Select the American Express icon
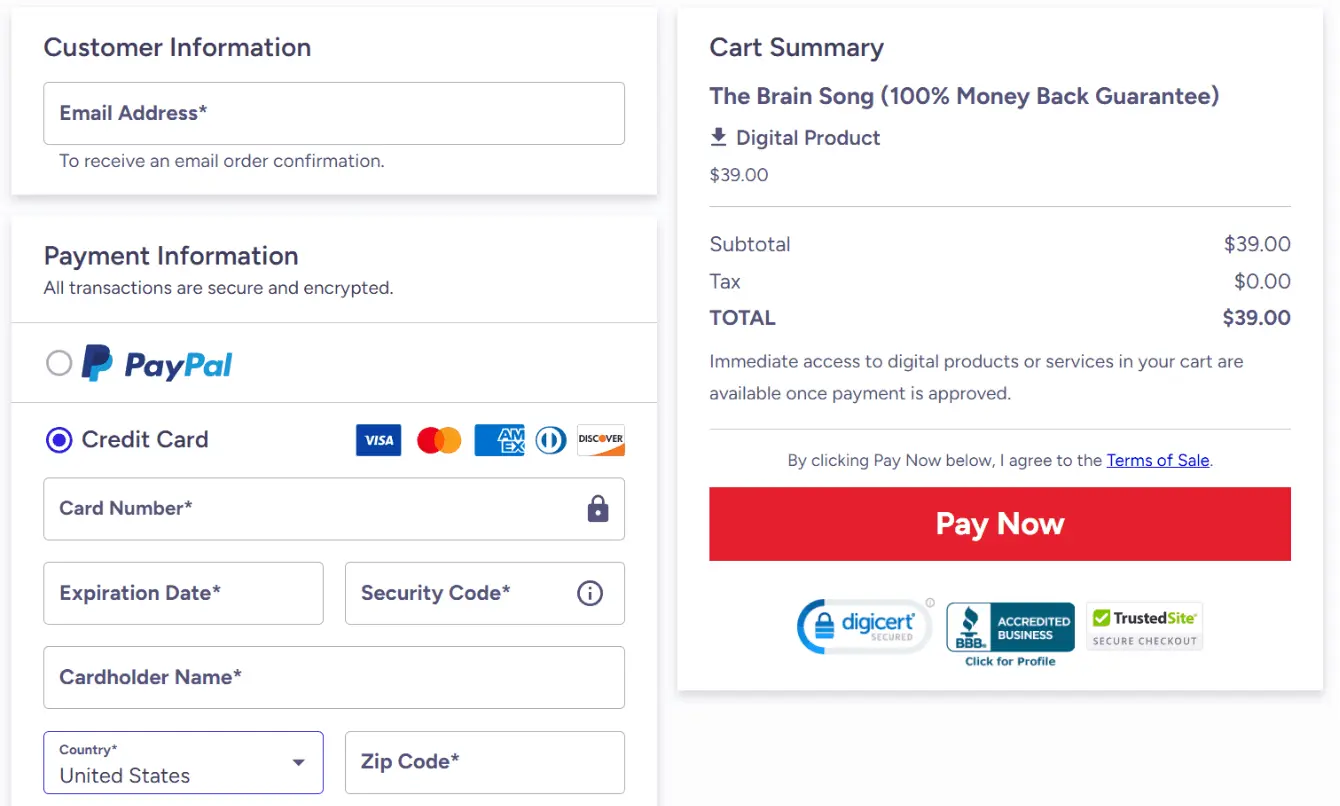 tap(499, 440)
